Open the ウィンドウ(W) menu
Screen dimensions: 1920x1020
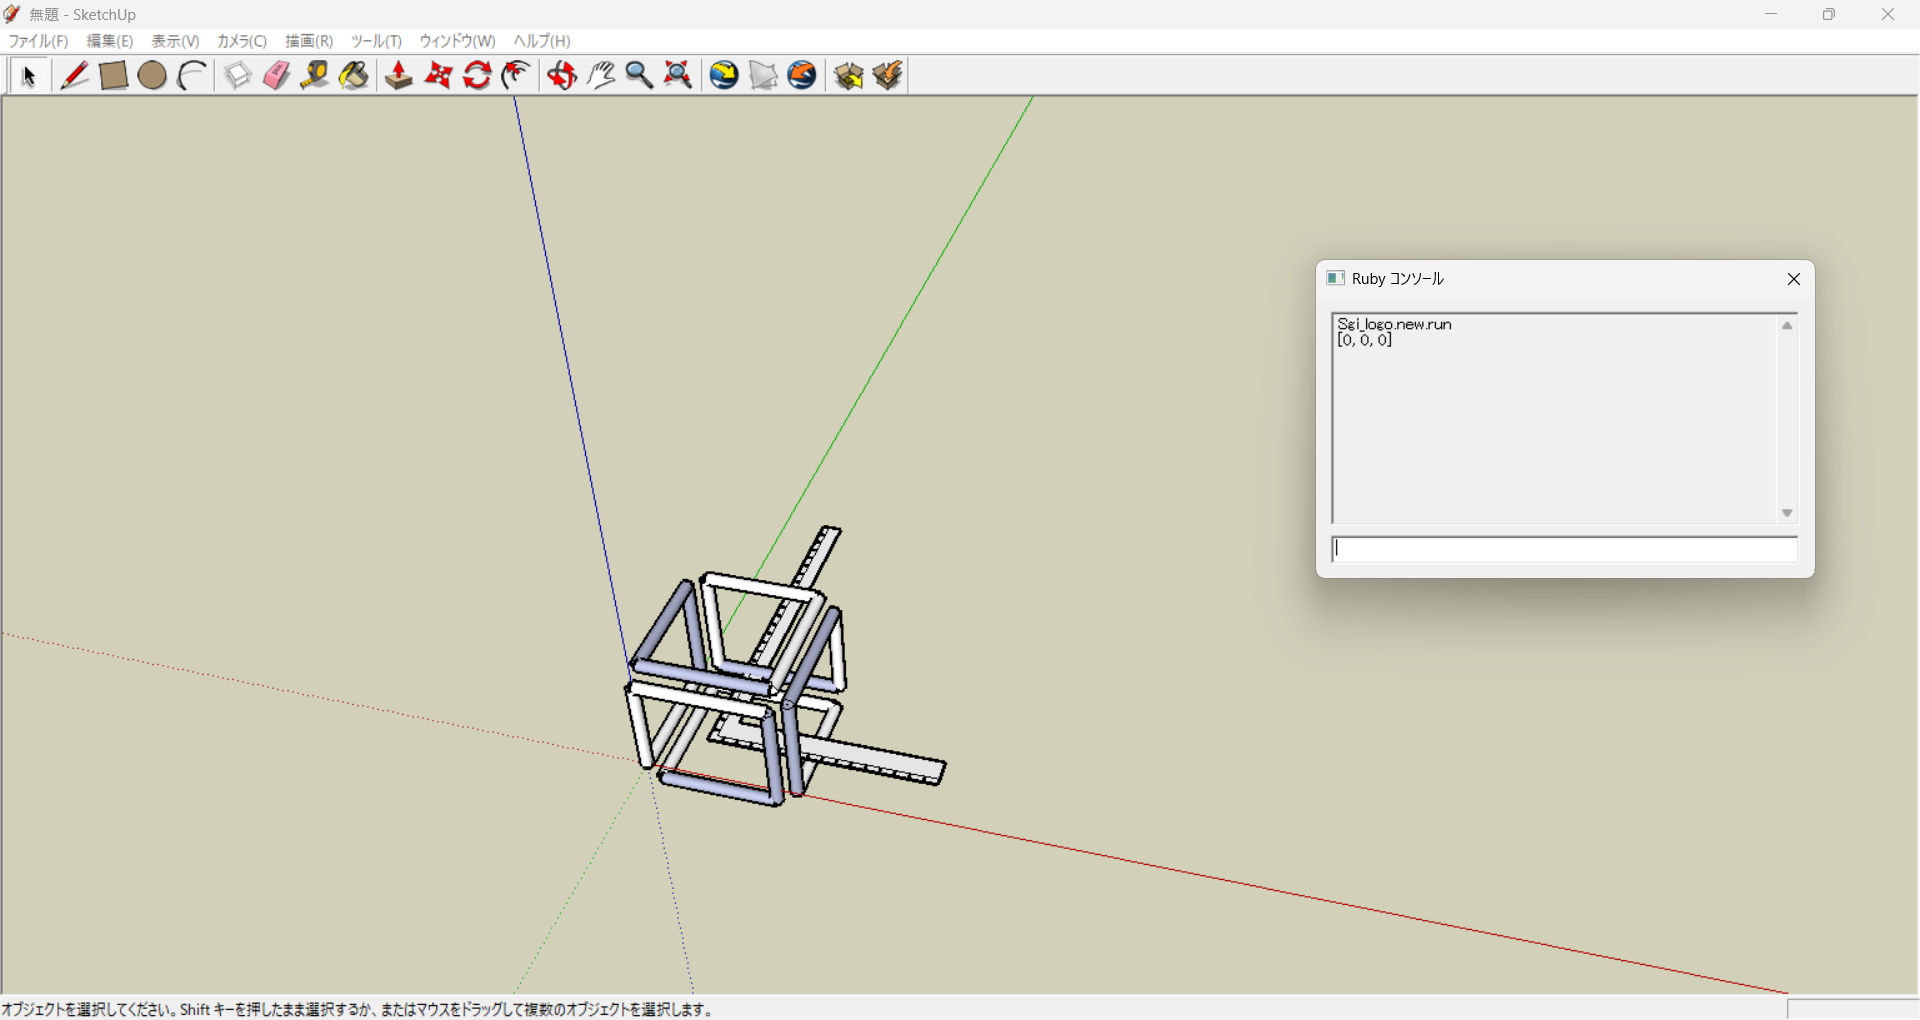click(457, 41)
